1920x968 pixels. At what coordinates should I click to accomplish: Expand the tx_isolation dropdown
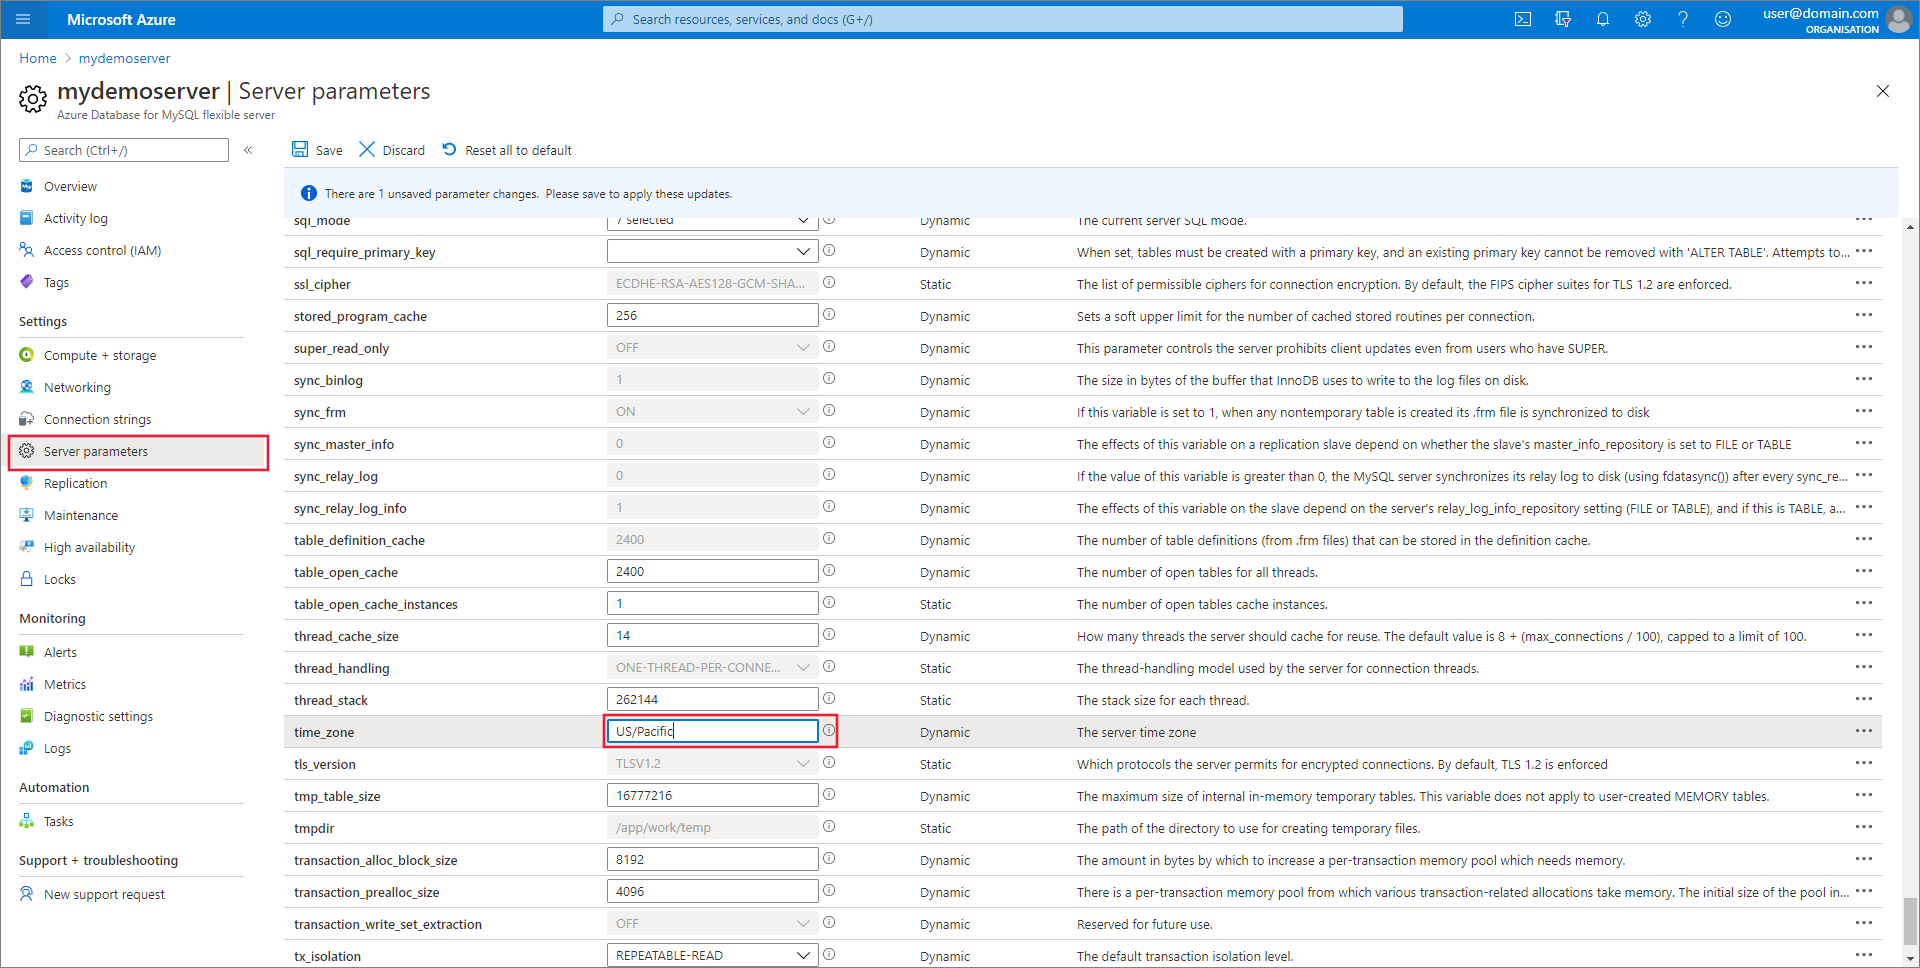[x=712, y=955]
